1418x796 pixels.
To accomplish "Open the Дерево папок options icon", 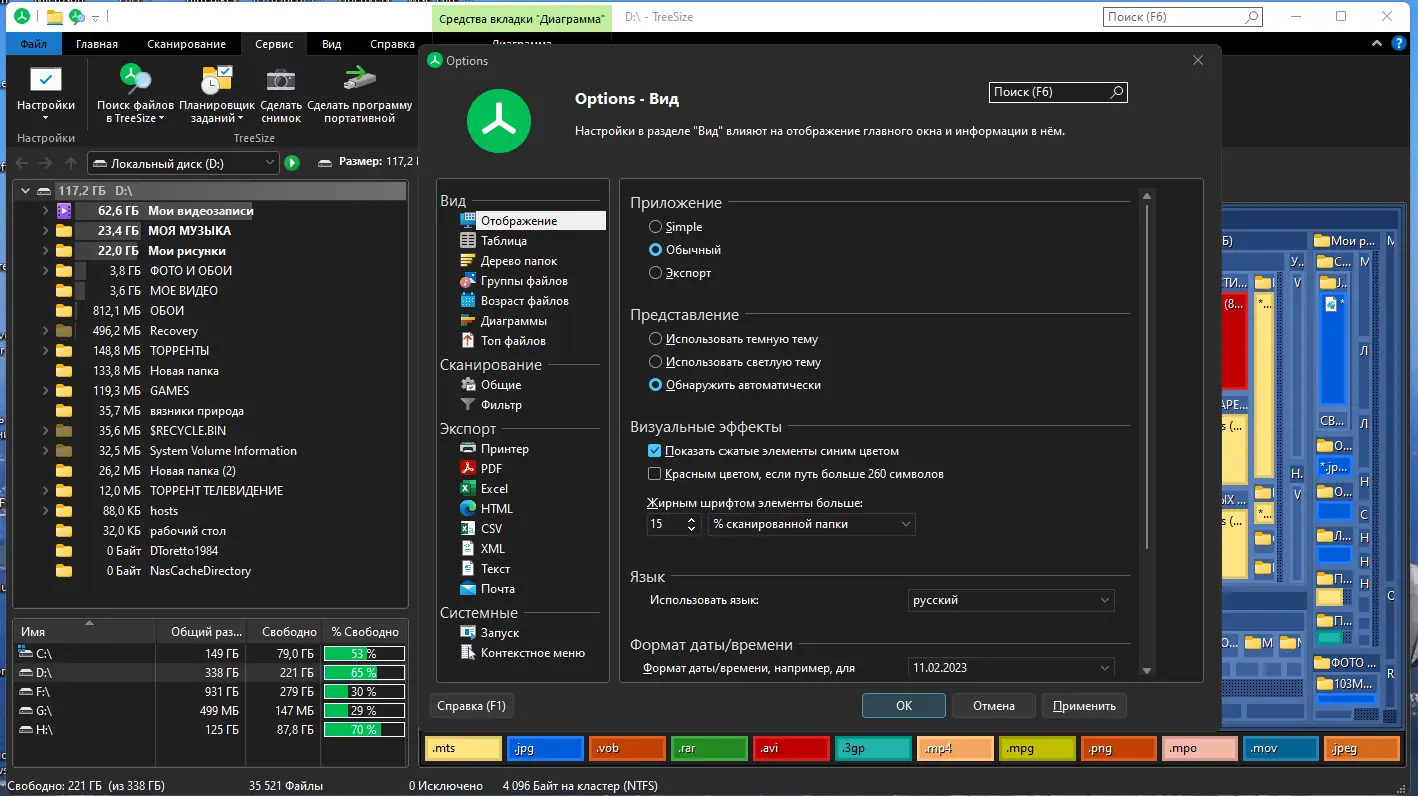I will (468, 261).
